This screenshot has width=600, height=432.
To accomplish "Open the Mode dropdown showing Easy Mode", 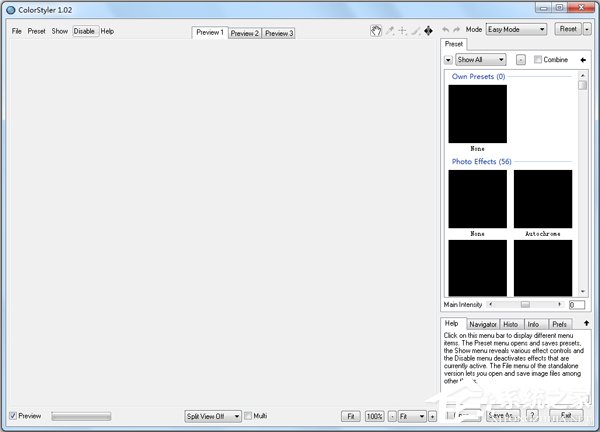I will pos(516,30).
